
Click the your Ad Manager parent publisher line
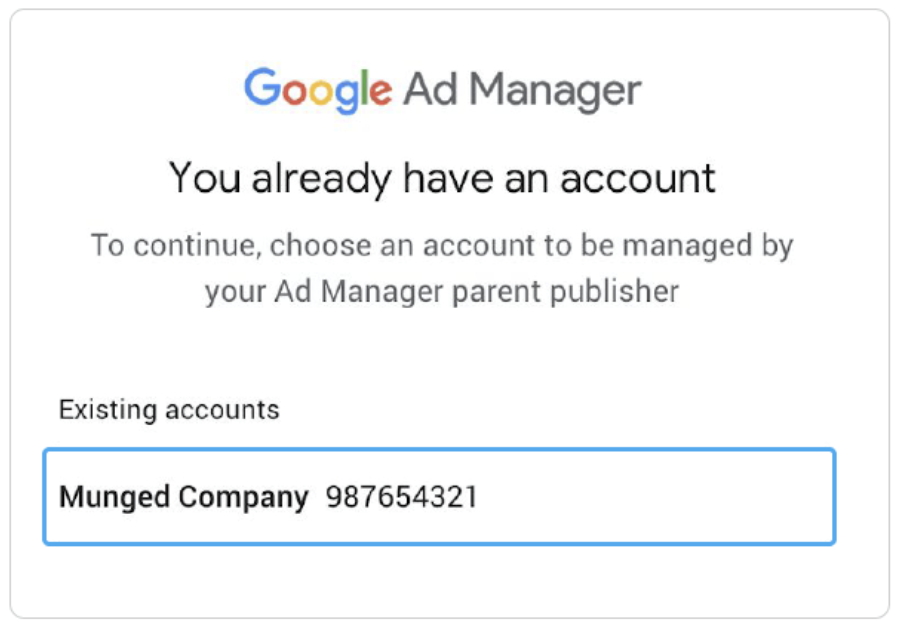(x=442, y=292)
